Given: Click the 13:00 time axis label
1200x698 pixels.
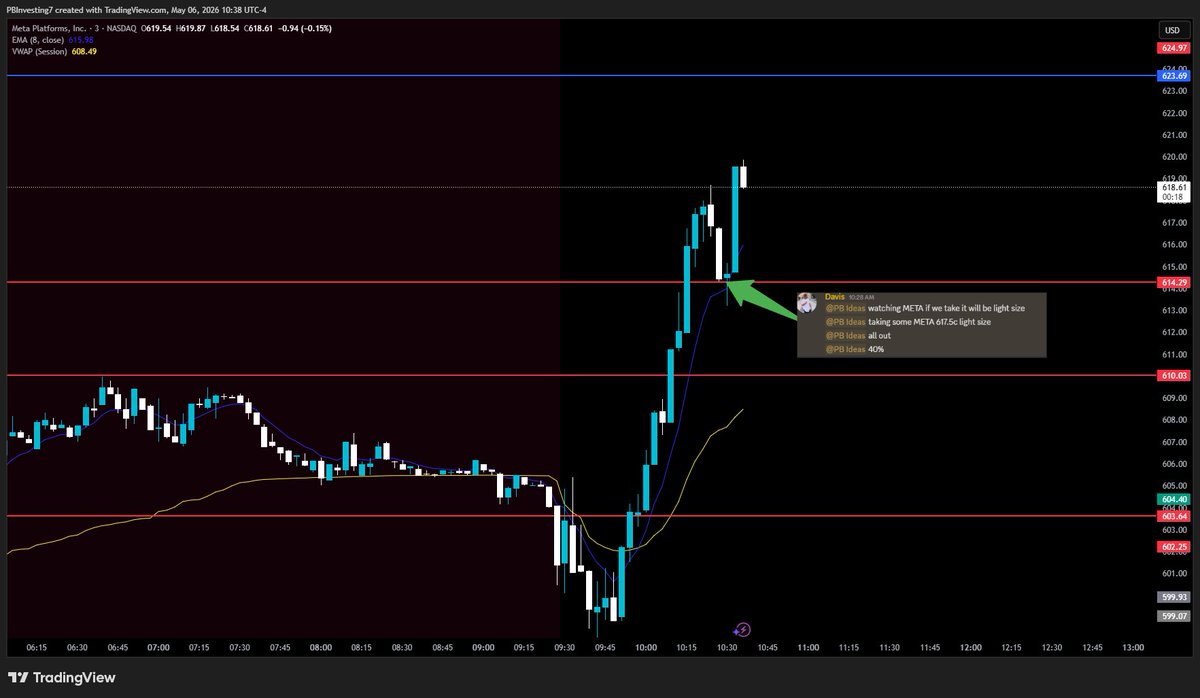Looking at the screenshot, I should click(x=1133, y=648).
